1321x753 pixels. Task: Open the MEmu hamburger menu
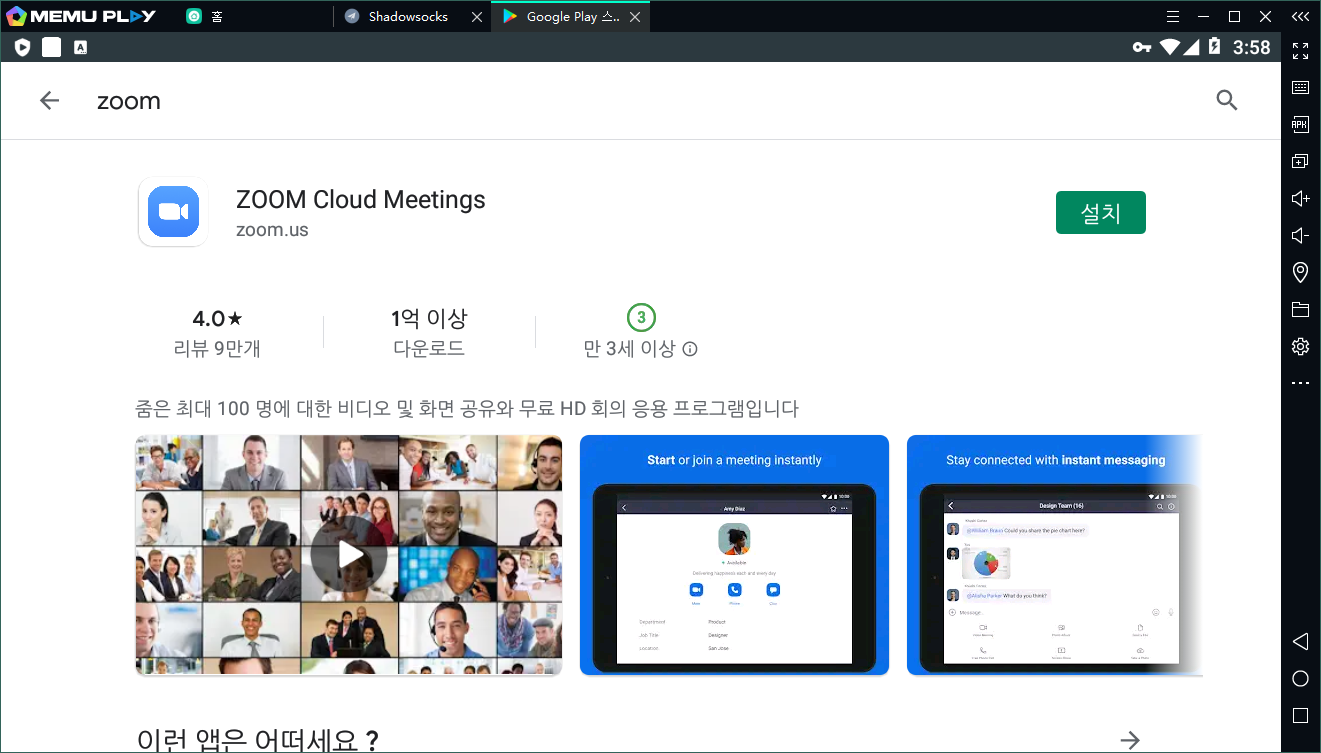(1173, 17)
